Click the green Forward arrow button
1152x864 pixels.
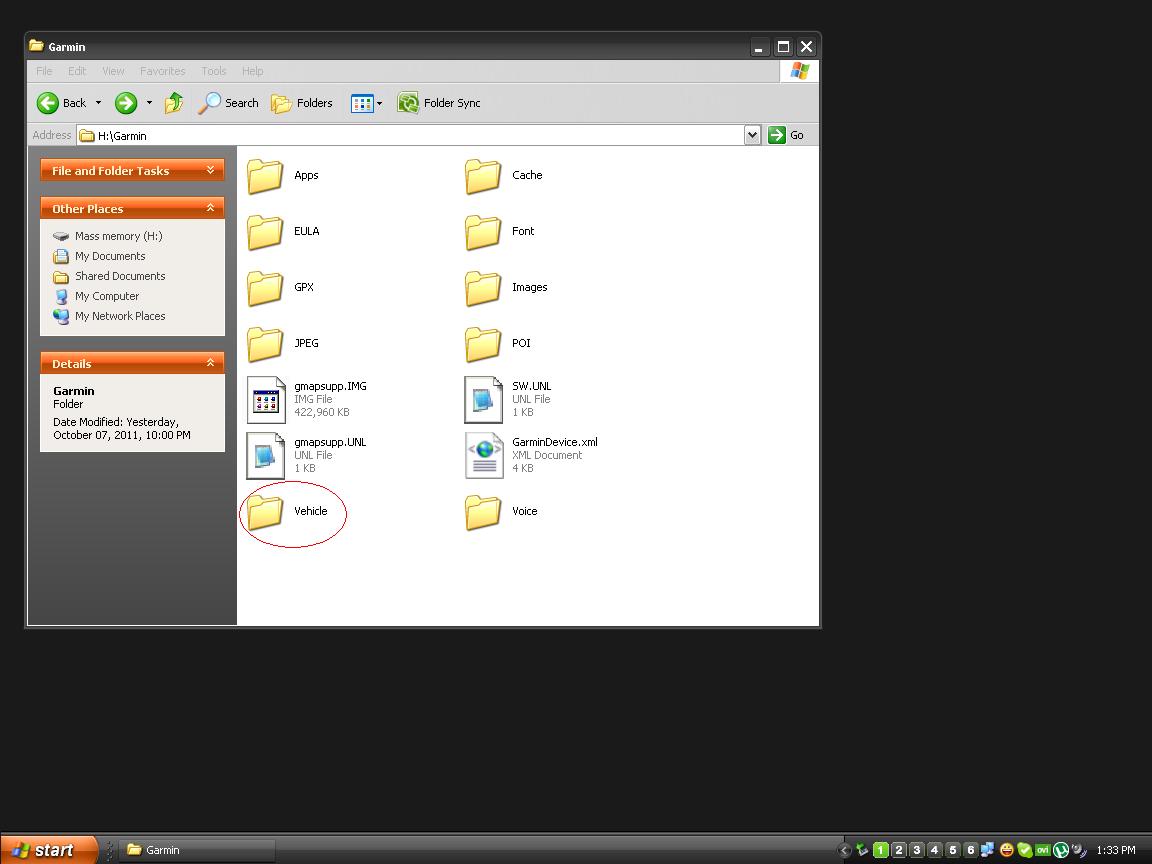126,103
